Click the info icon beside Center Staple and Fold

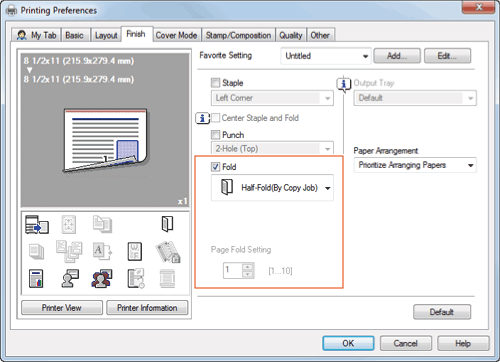[203, 118]
